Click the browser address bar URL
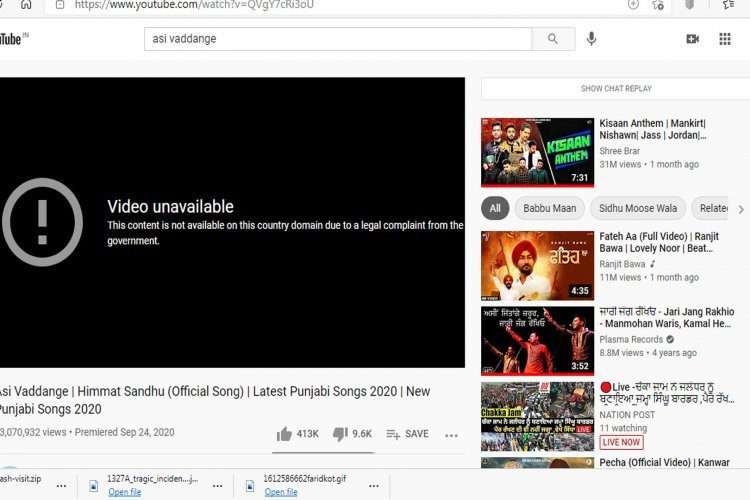Screen dimensions: 750x500 coord(194,5)
